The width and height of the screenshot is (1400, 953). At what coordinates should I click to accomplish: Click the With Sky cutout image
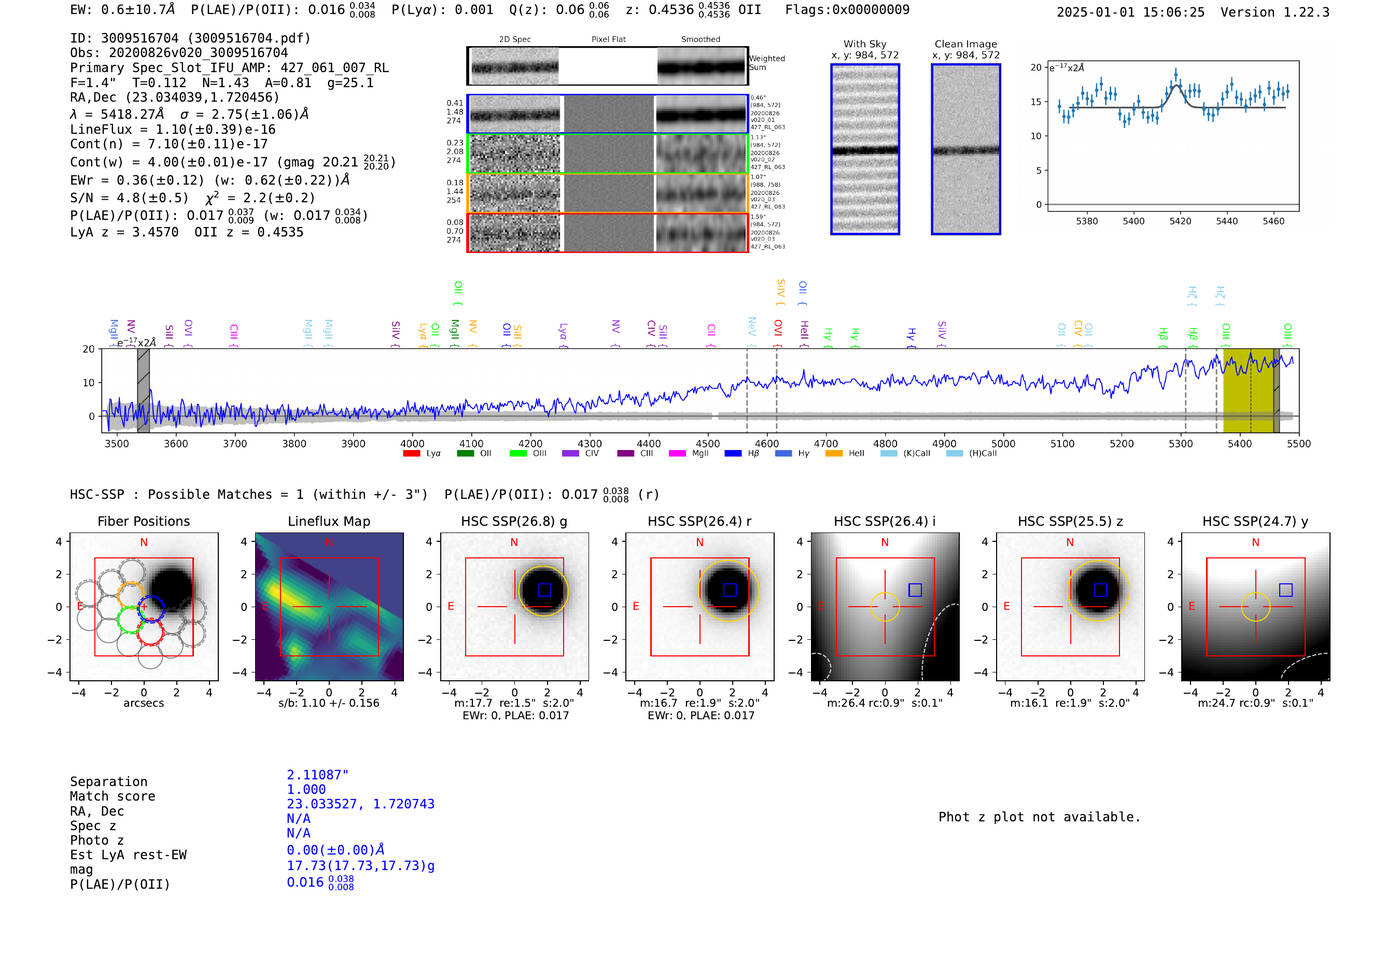pyautogui.click(x=865, y=149)
